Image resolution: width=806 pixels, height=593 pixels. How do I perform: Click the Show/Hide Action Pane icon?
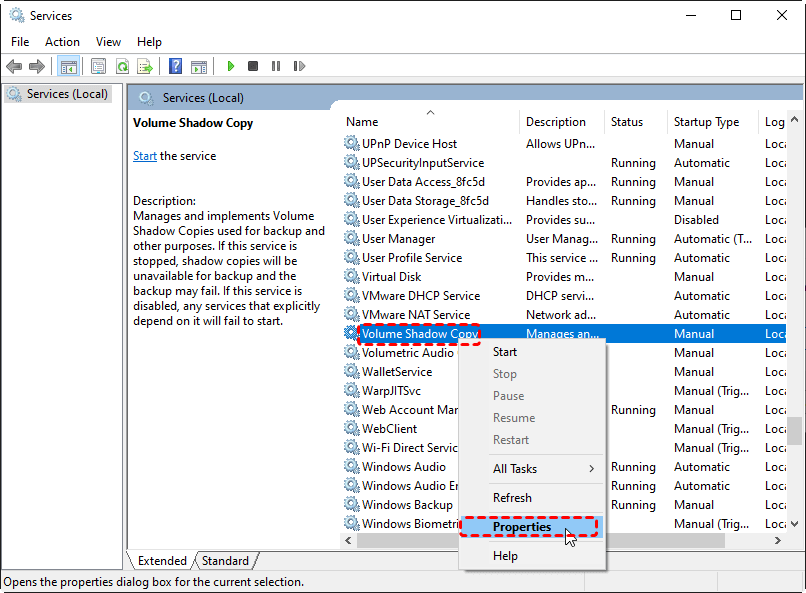tap(199, 66)
